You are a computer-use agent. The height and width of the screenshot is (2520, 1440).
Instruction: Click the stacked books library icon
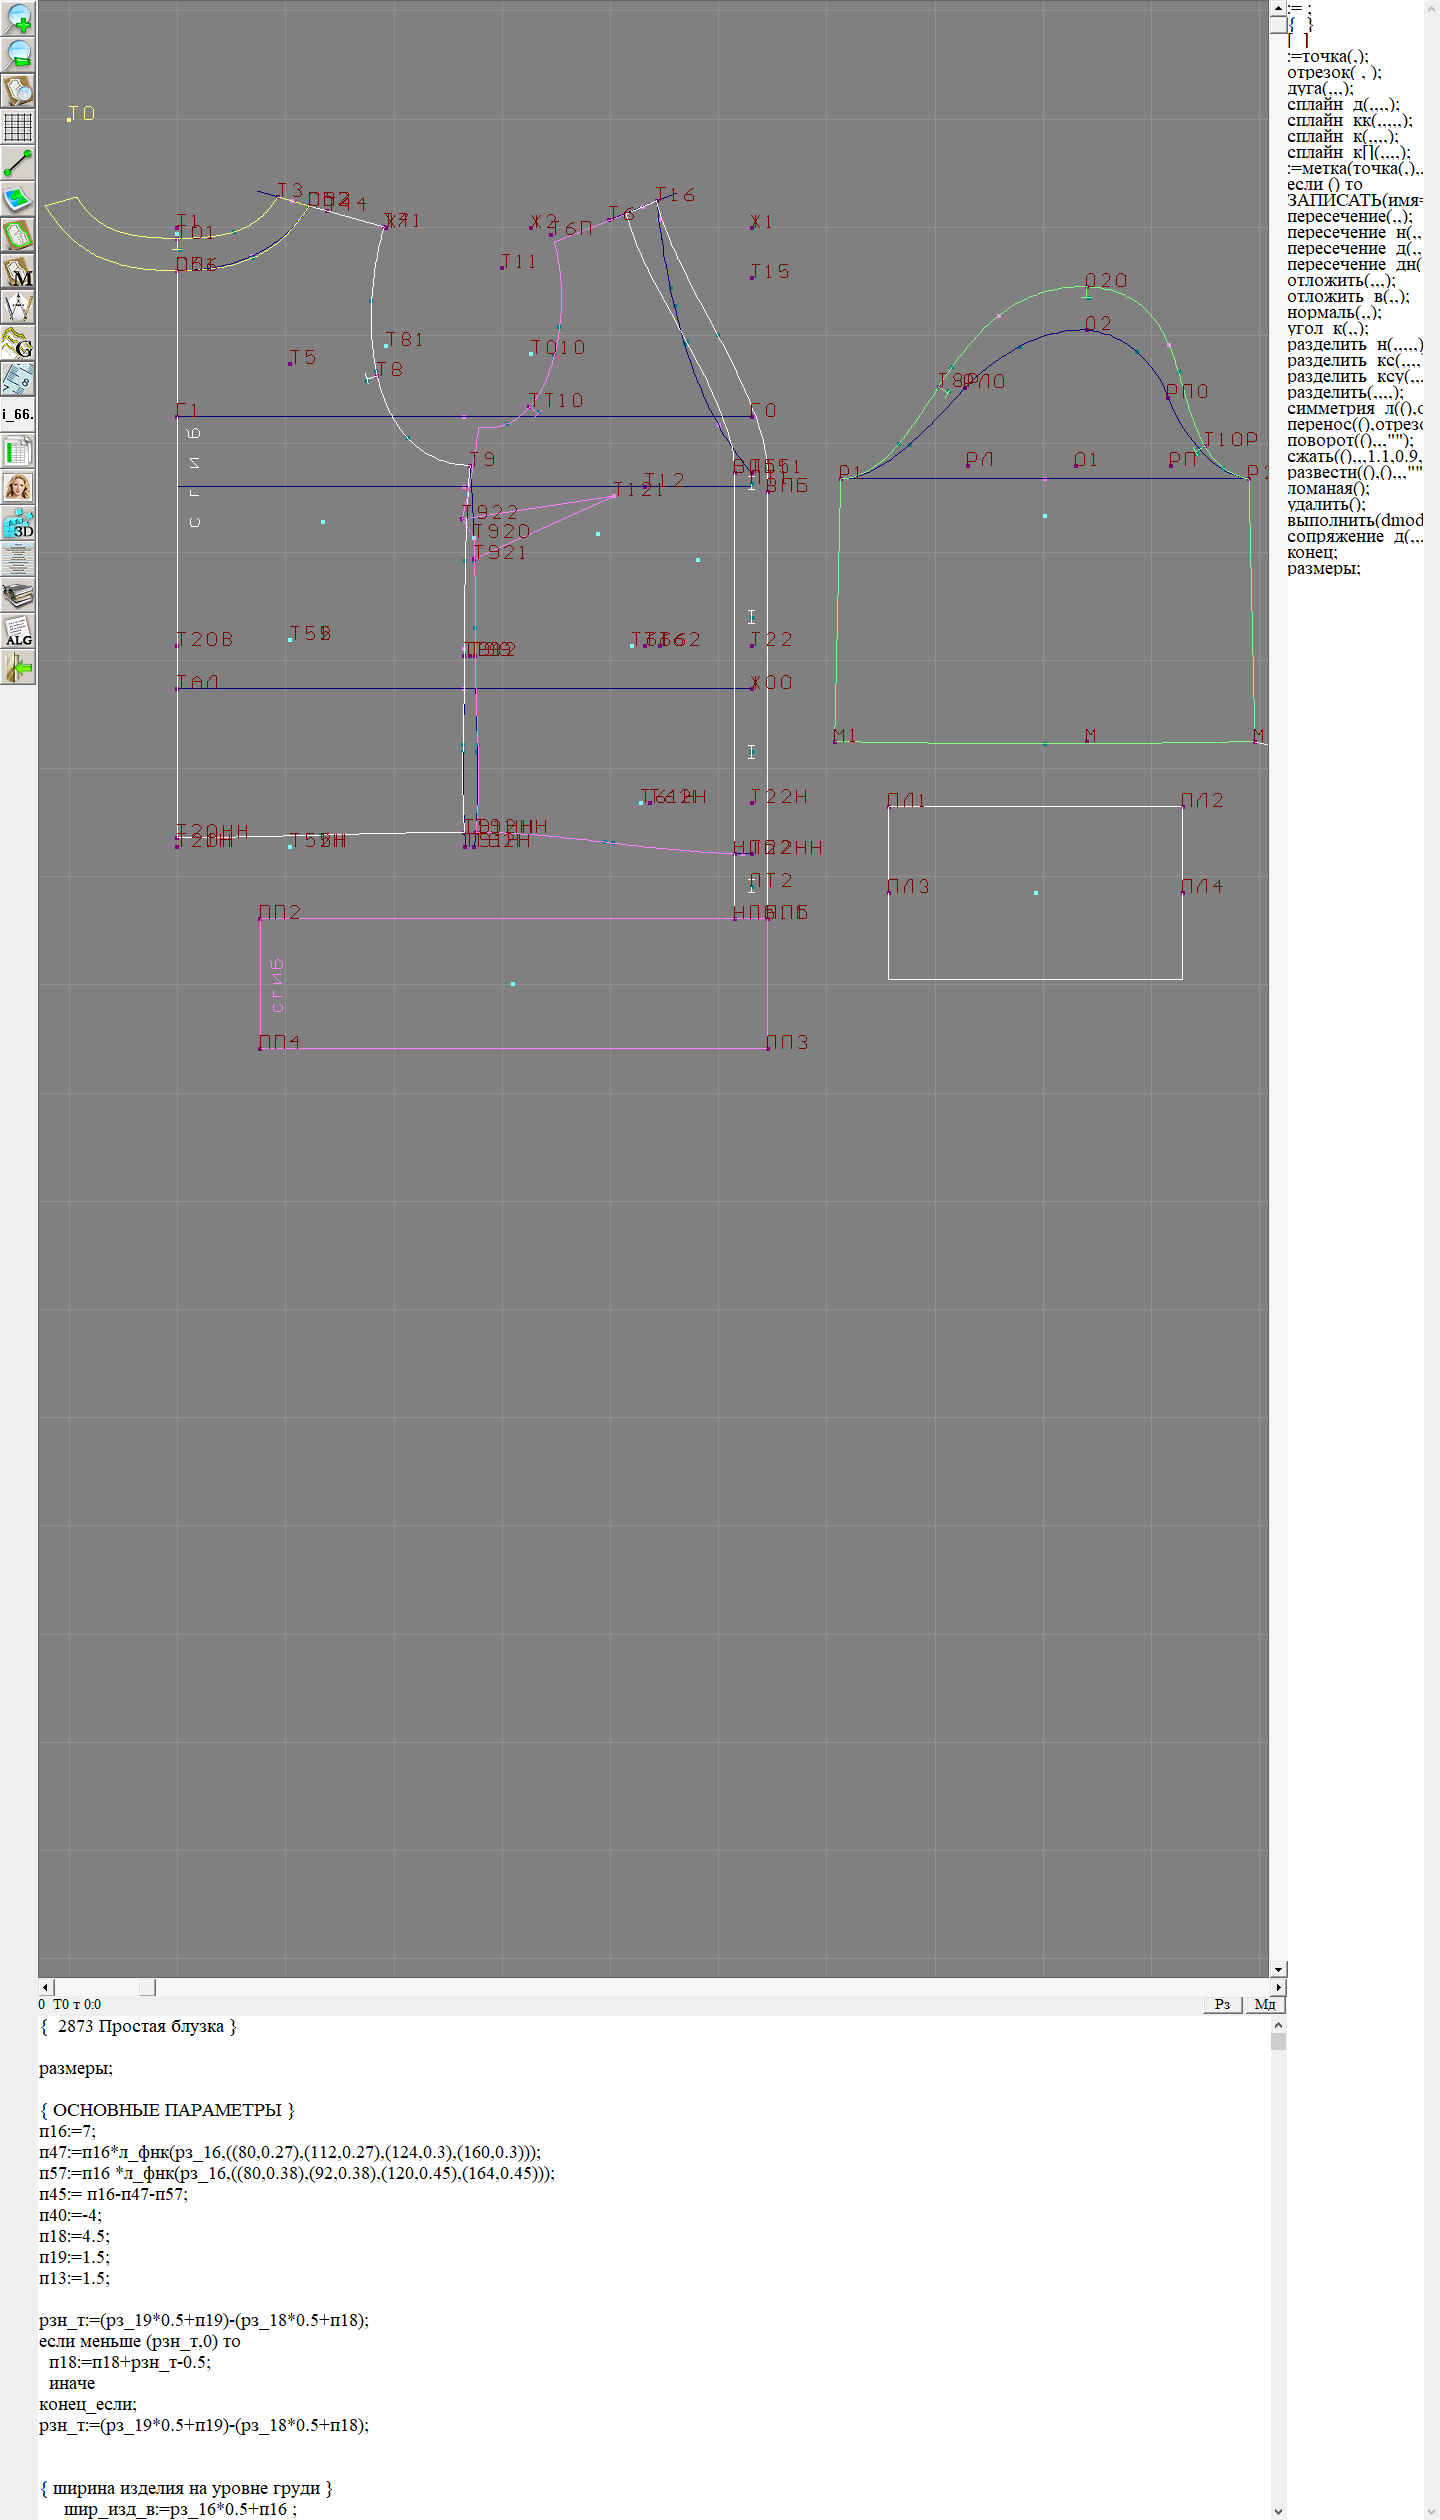pos(18,596)
